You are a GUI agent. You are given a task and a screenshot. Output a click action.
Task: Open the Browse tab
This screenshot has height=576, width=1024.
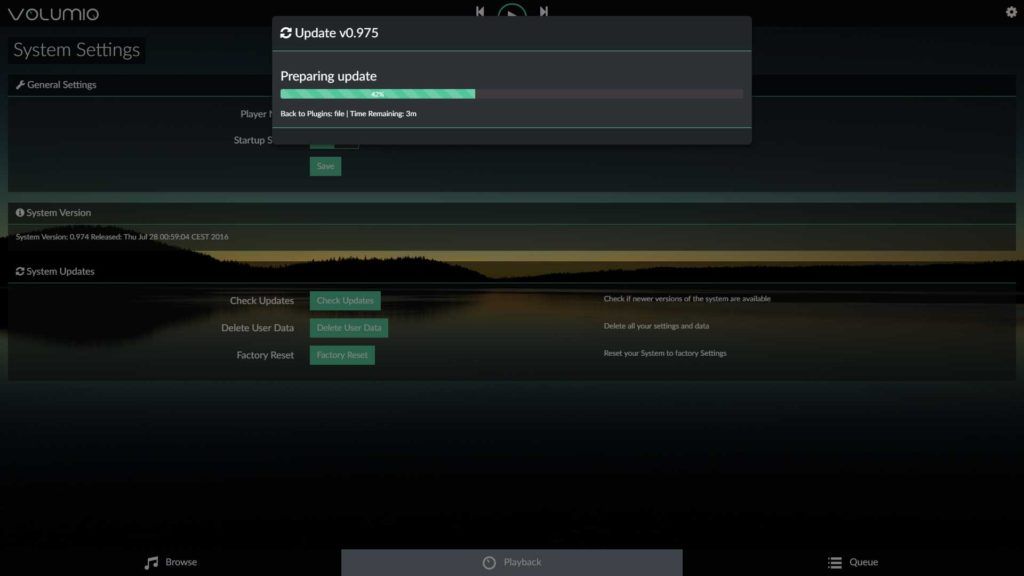(x=171, y=562)
